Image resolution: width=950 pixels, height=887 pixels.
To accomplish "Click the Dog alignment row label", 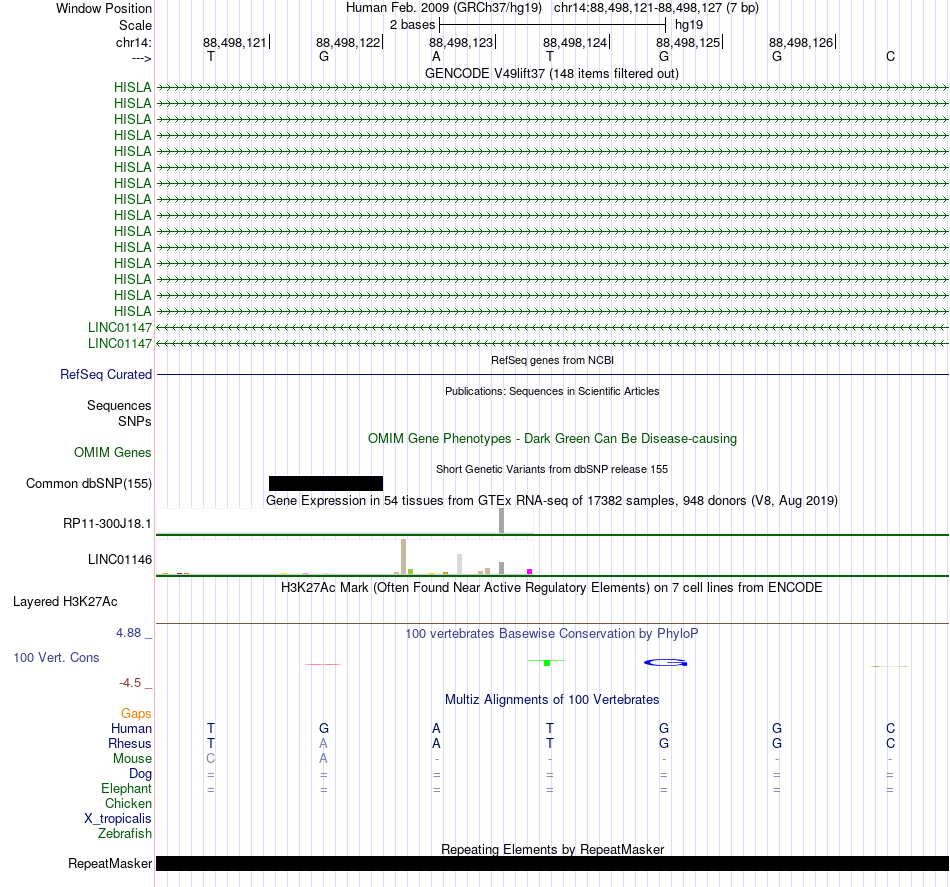I will [140, 774].
